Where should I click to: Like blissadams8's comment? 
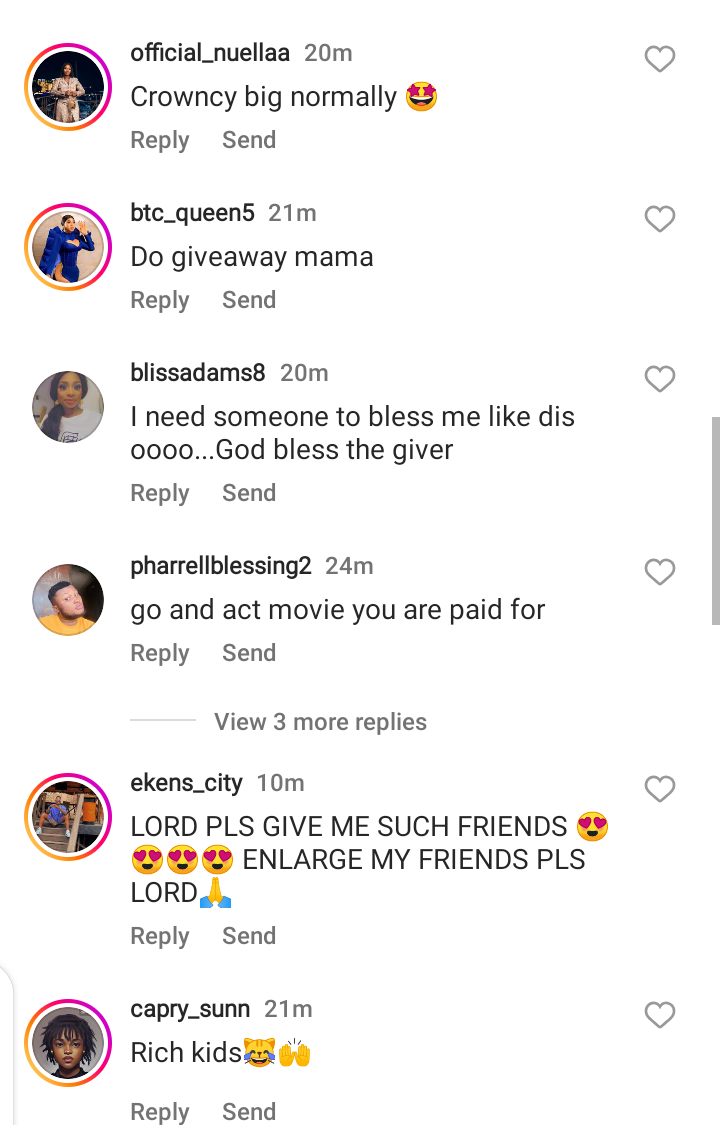pyautogui.click(x=659, y=379)
